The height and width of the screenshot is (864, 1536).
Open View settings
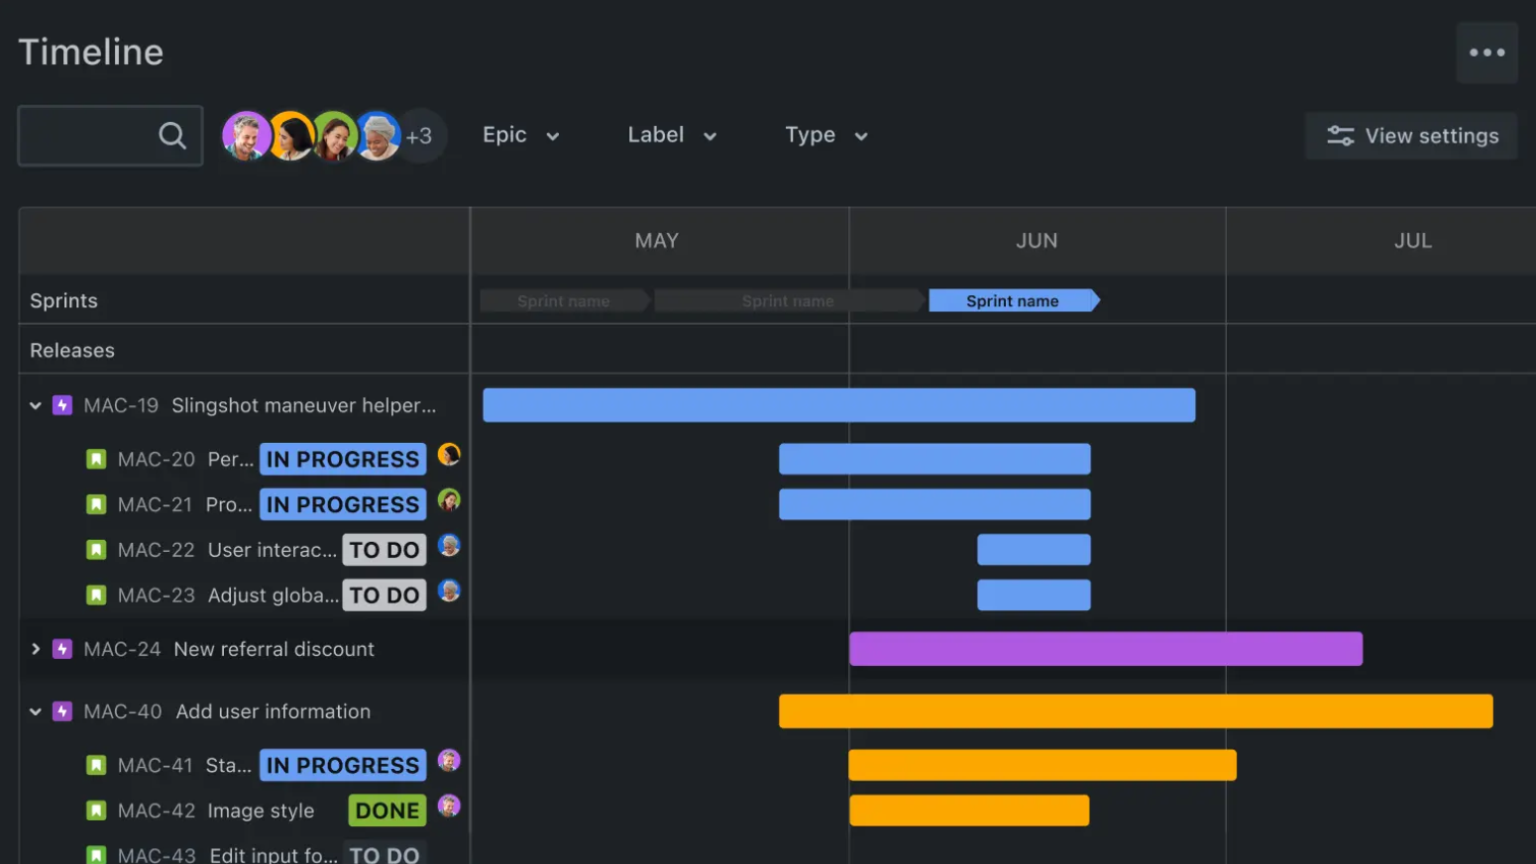[1410, 135]
